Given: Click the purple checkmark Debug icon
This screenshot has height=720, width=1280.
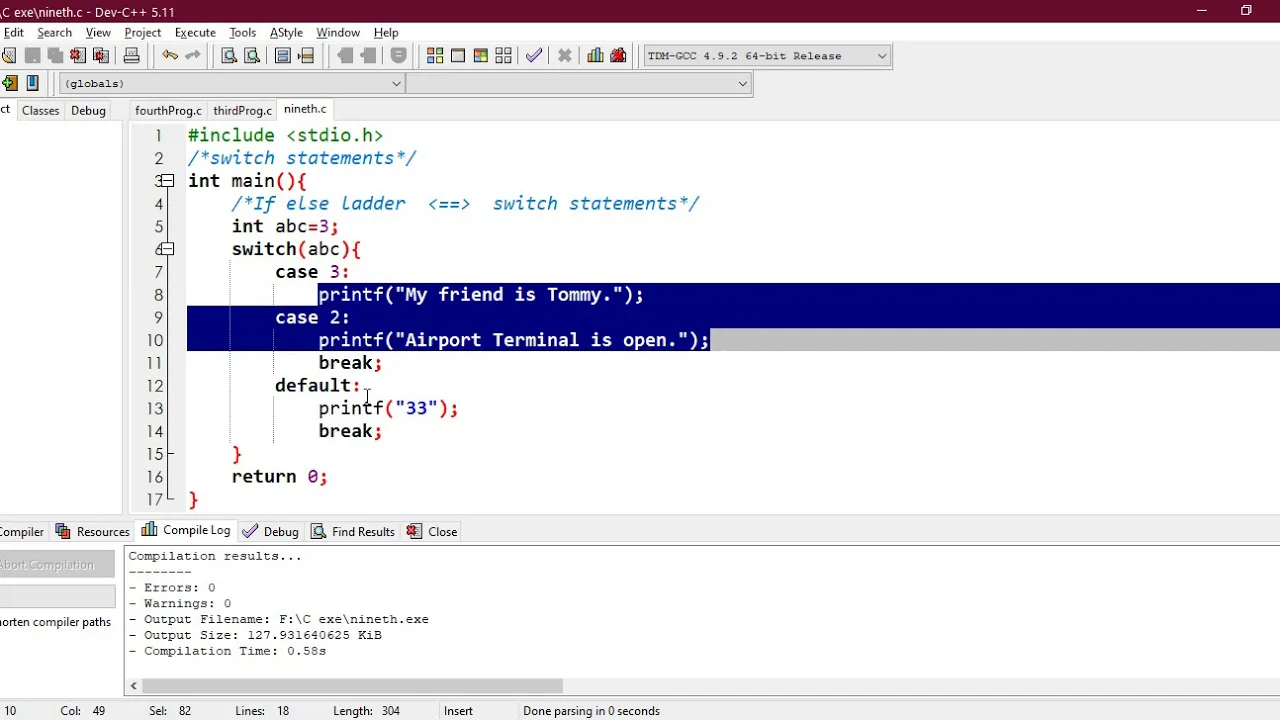Looking at the screenshot, I should 534,56.
